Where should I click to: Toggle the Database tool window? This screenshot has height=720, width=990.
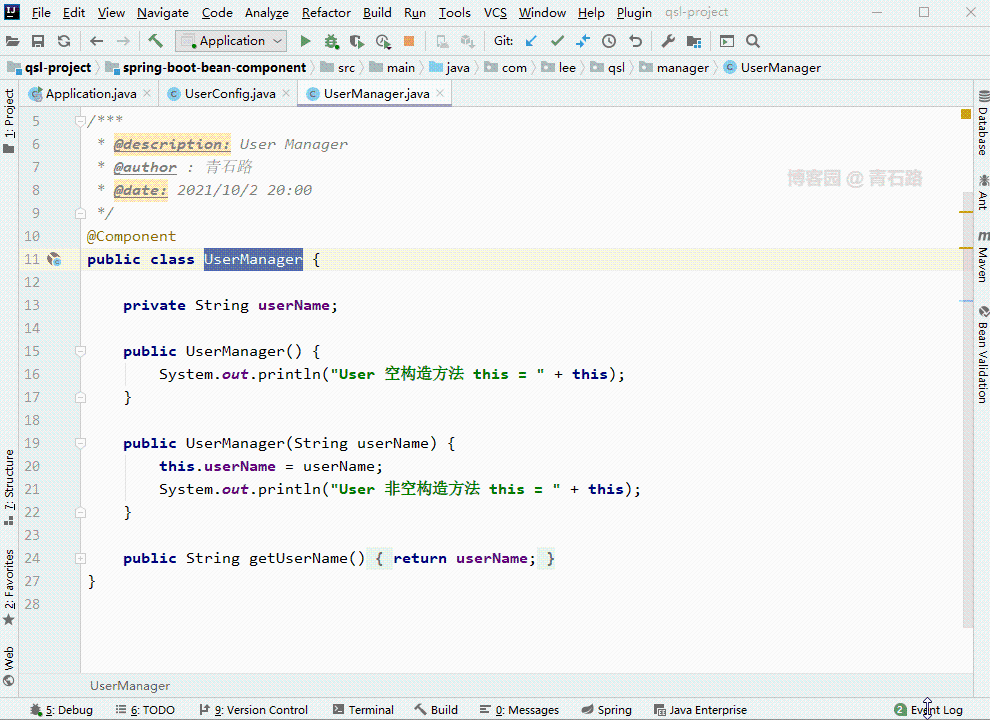[982, 123]
